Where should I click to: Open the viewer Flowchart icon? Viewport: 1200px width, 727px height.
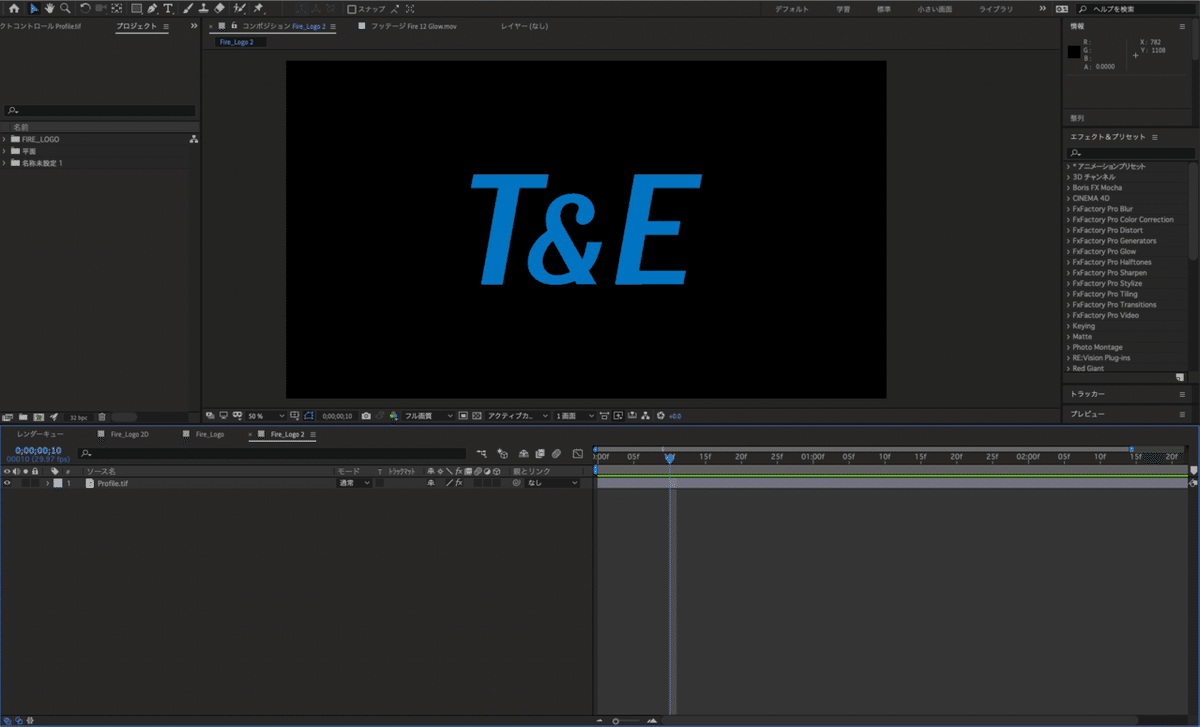pyautogui.click(x=646, y=415)
